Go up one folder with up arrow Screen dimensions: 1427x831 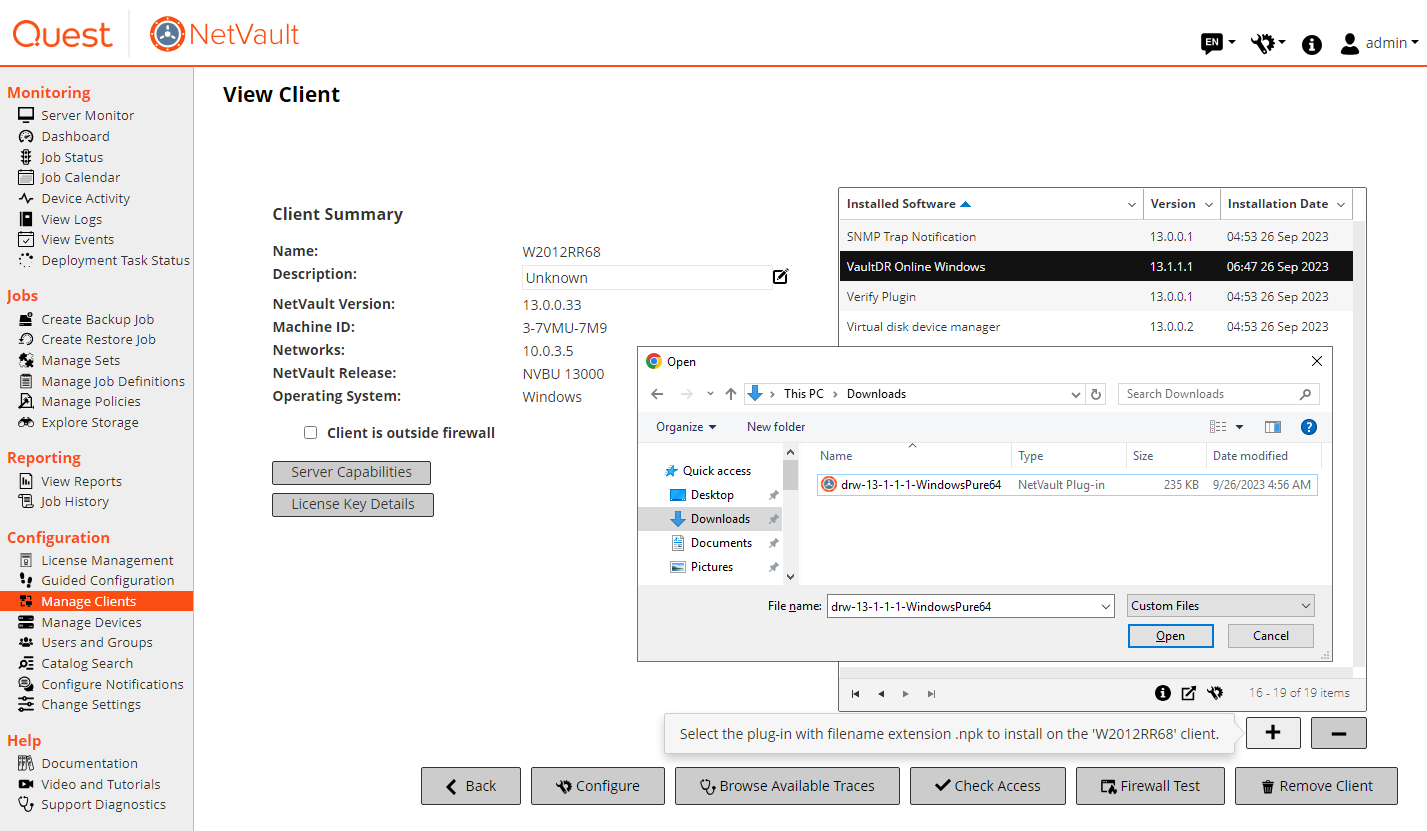point(731,394)
